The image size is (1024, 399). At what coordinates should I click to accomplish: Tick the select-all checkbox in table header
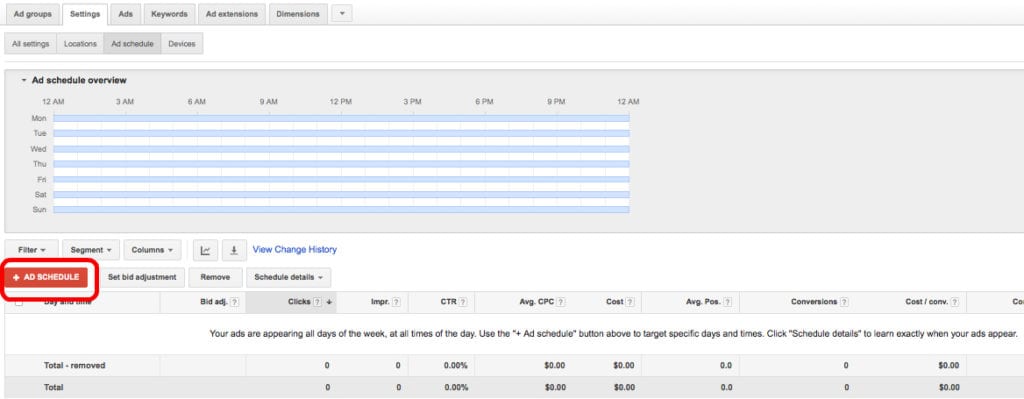(x=19, y=302)
